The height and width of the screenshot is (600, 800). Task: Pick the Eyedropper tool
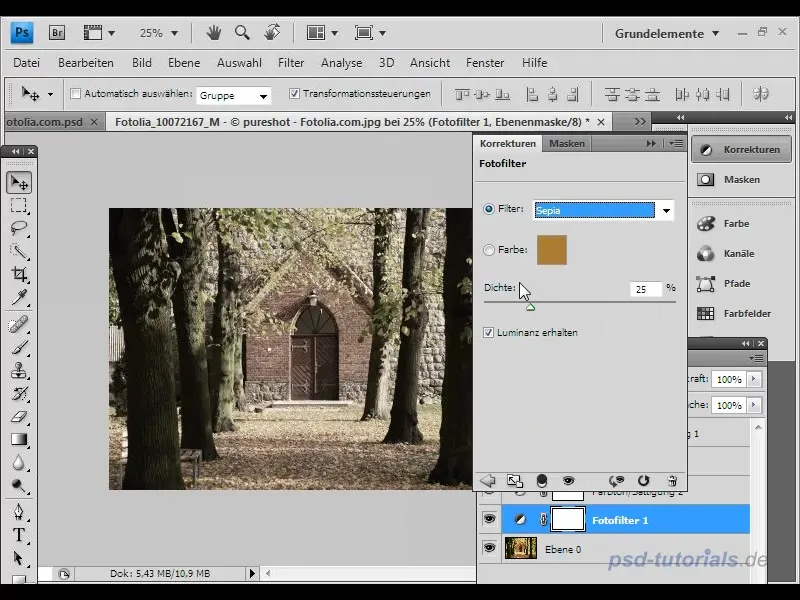coord(19,298)
